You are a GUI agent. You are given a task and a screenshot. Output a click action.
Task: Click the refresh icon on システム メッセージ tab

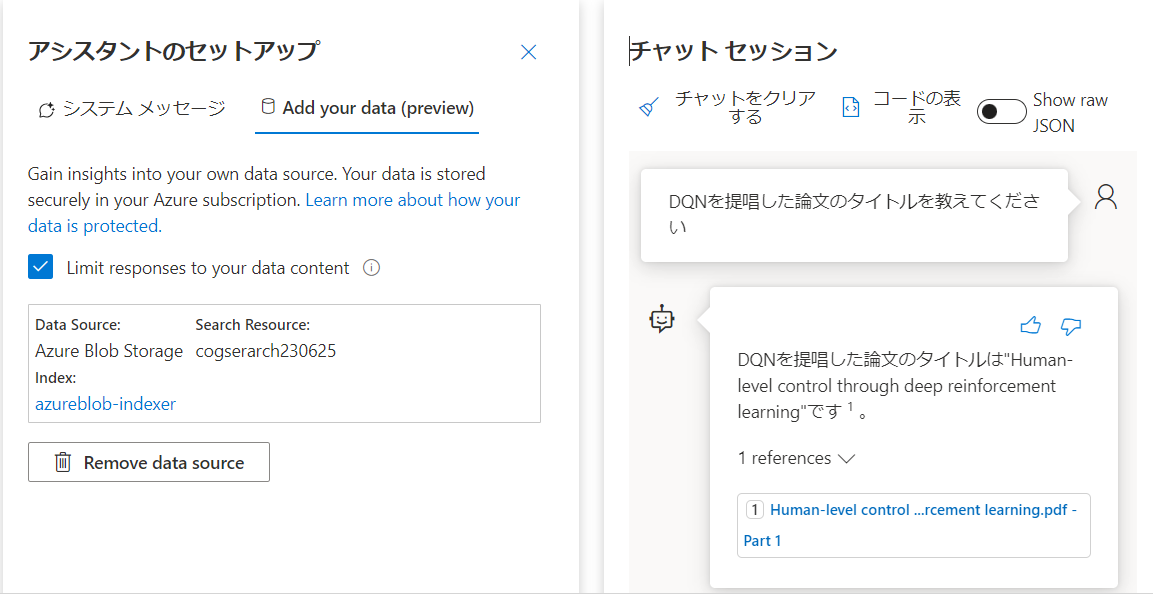click(46, 111)
